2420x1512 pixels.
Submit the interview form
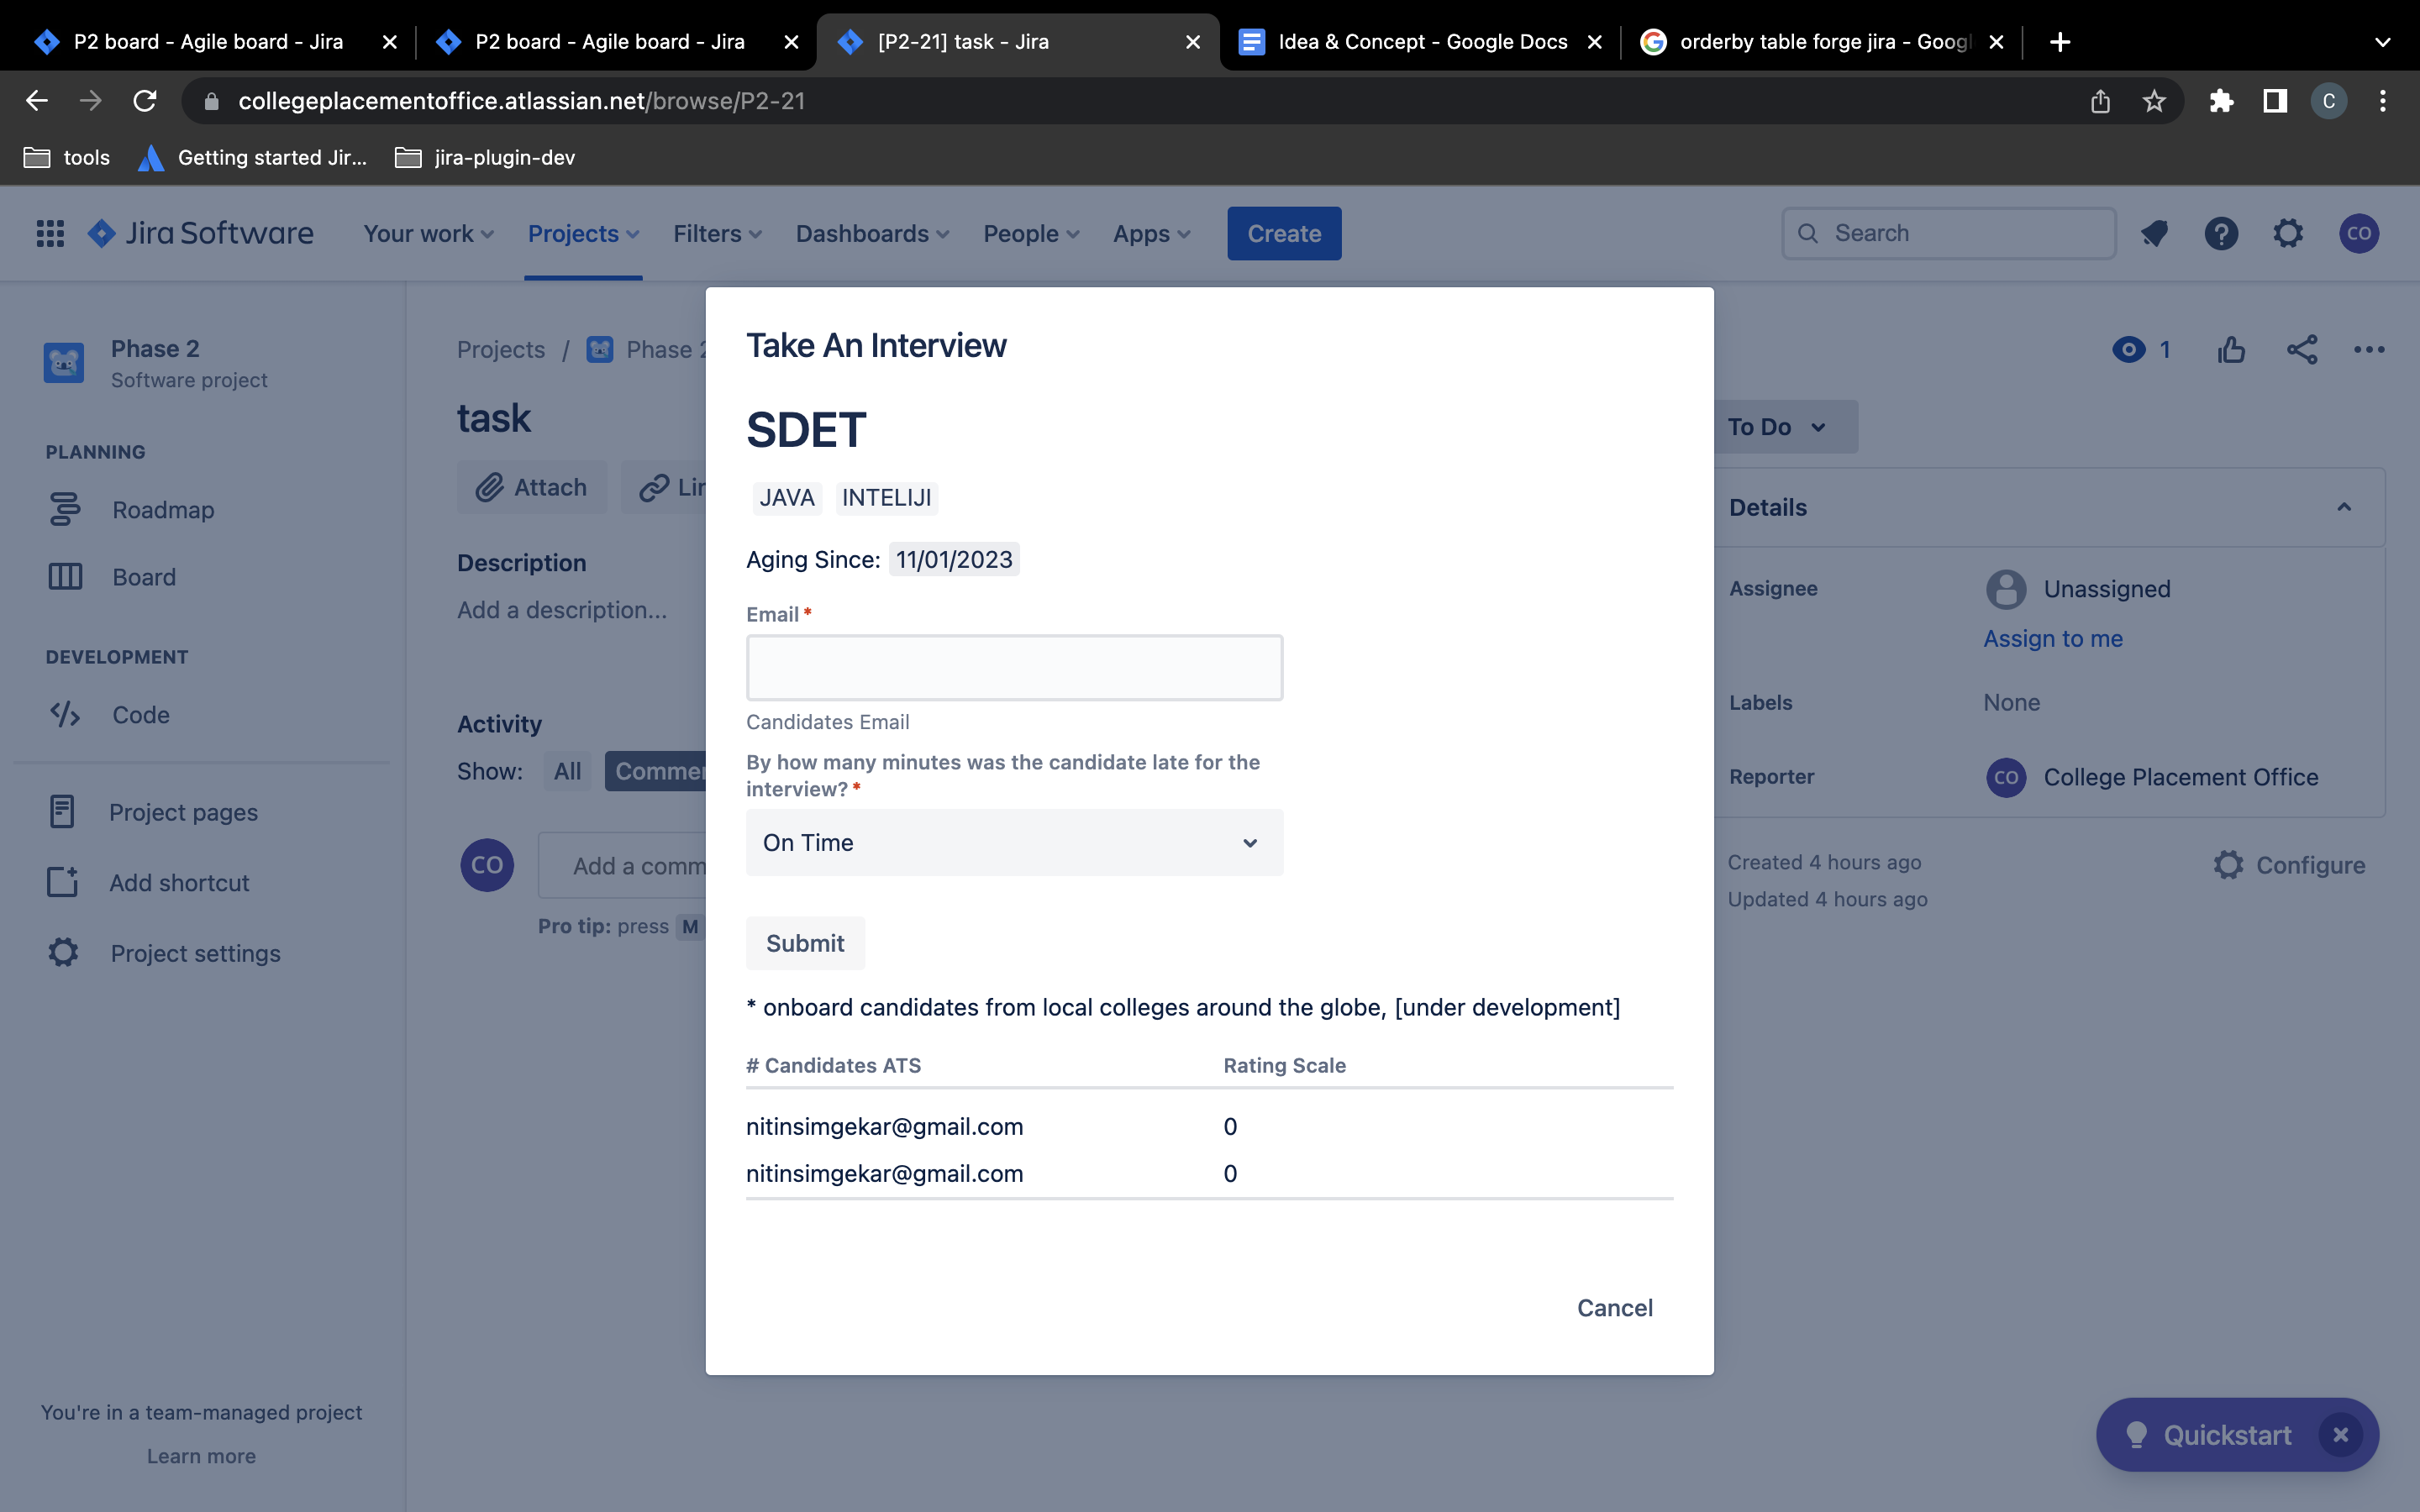click(805, 943)
